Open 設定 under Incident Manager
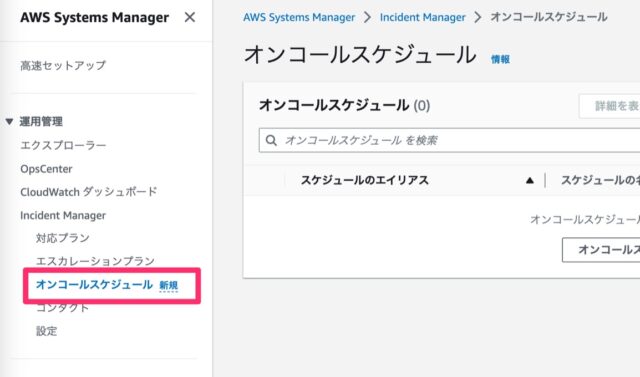The height and width of the screenshot is (377, 640). (47, 331)
